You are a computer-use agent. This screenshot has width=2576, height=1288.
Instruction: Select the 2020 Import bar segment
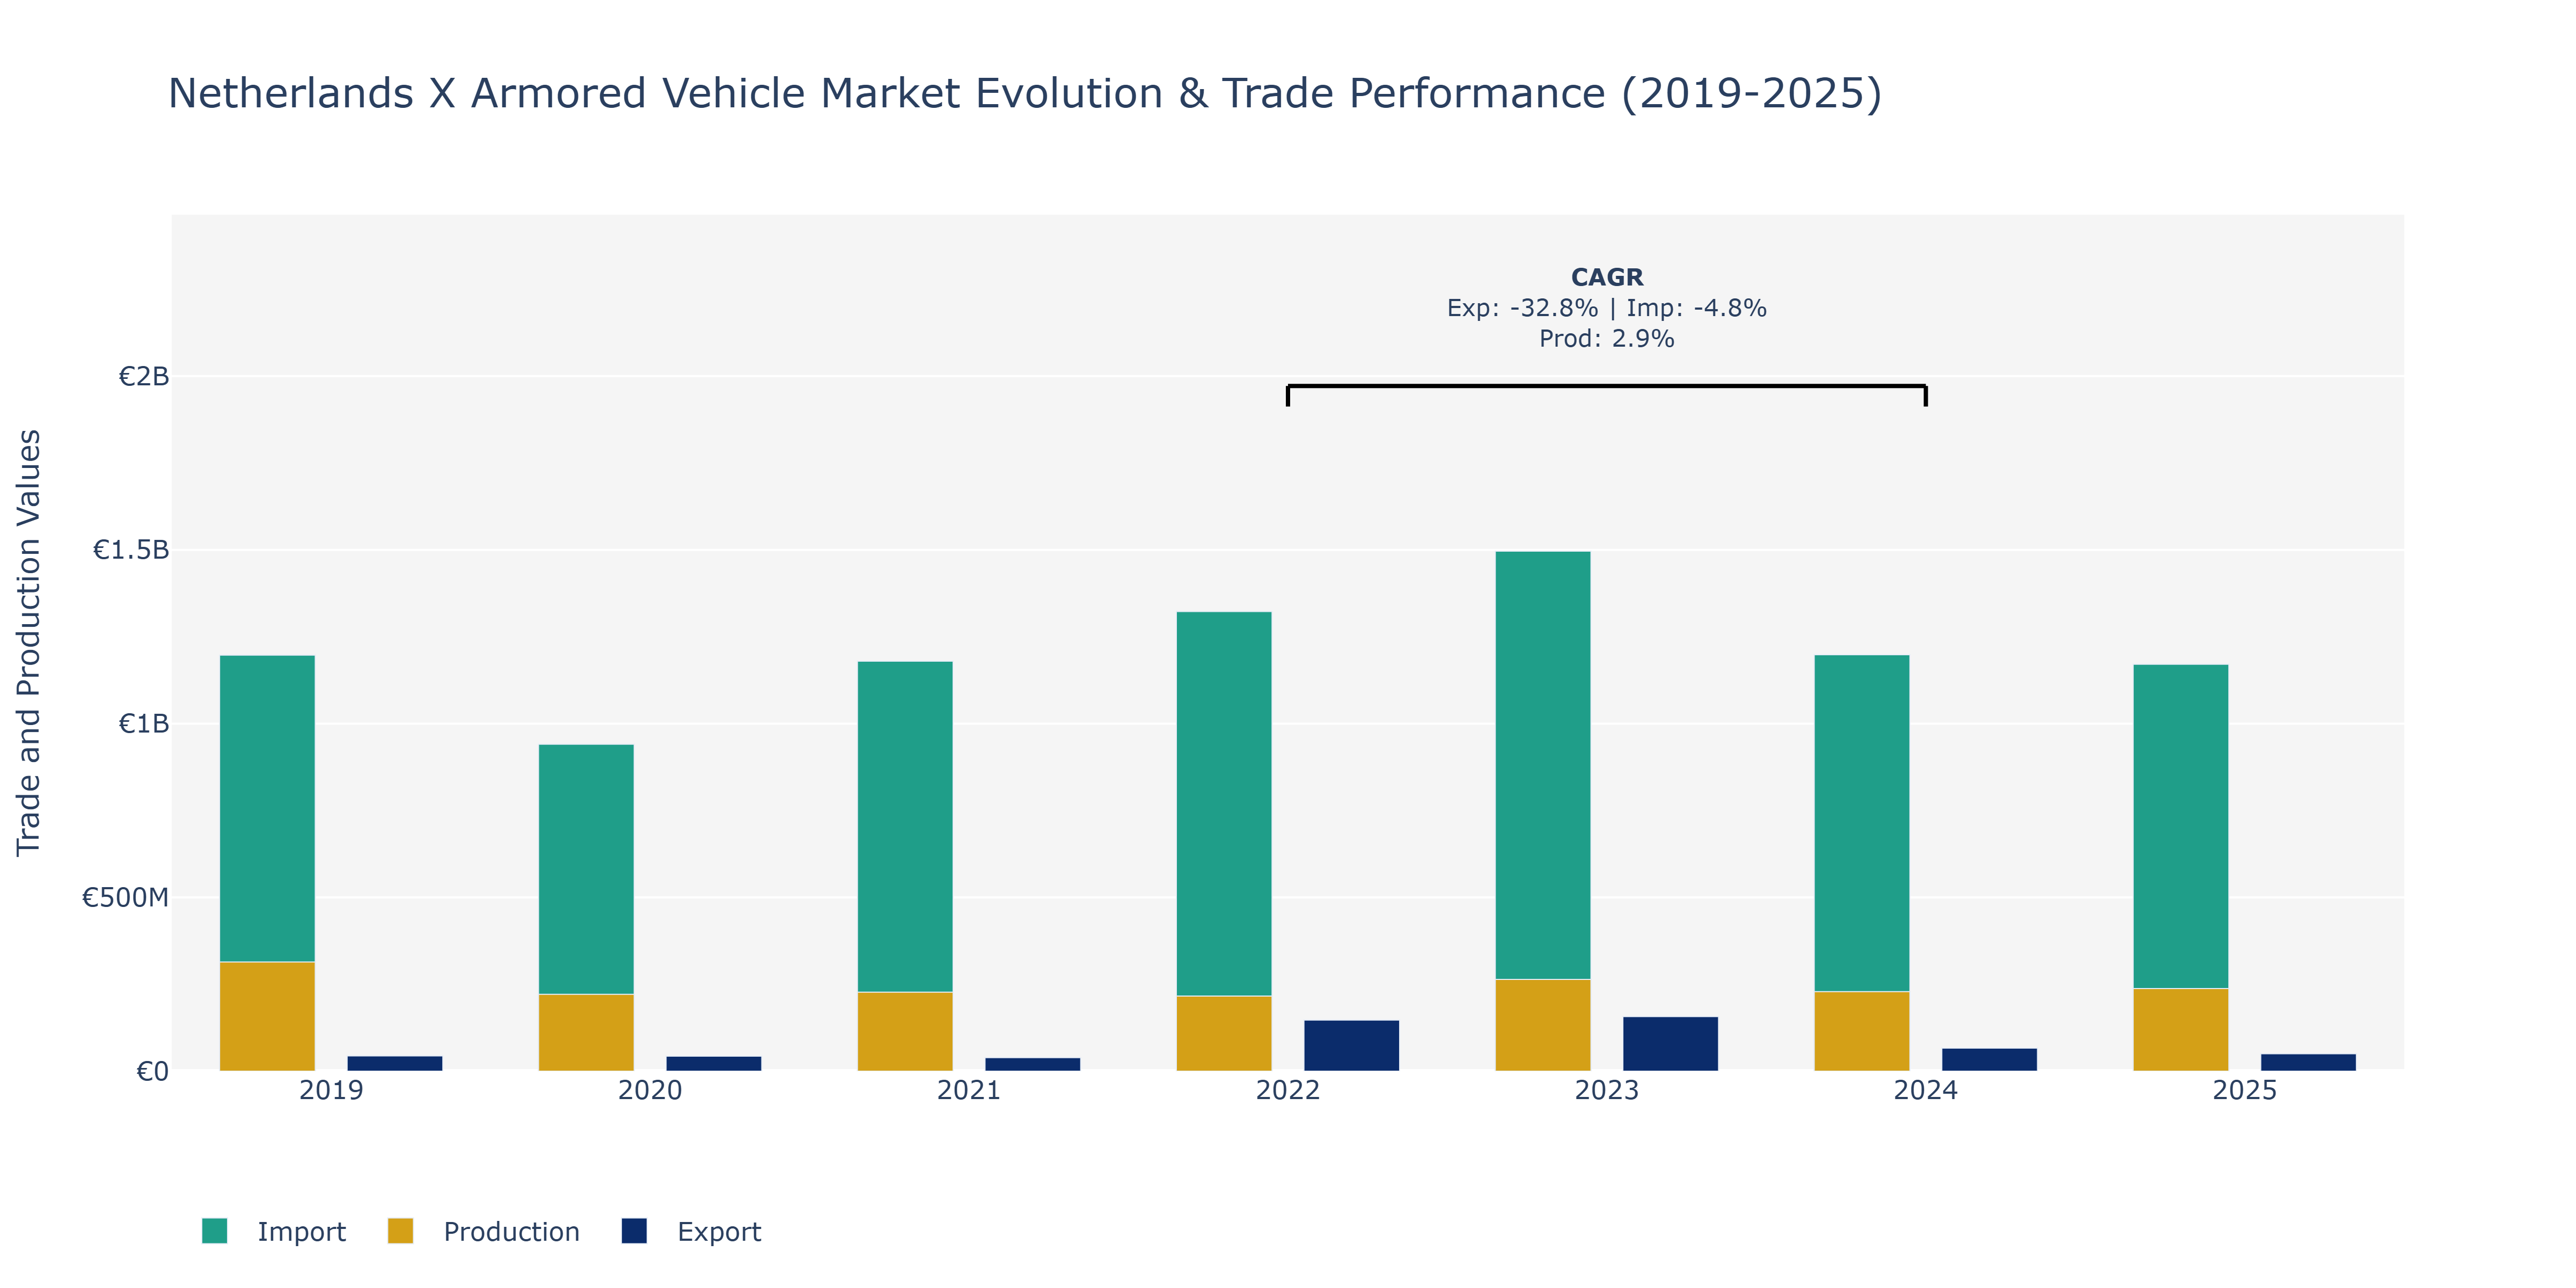[x=586, y=869]
